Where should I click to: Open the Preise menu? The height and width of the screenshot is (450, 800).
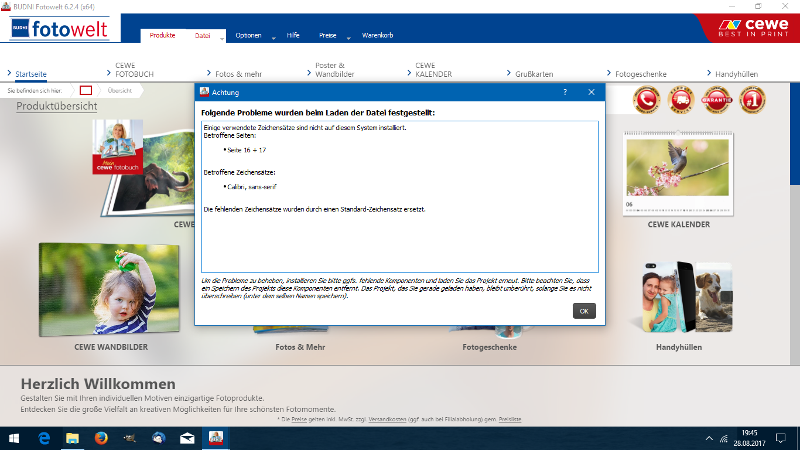point(328,36)
